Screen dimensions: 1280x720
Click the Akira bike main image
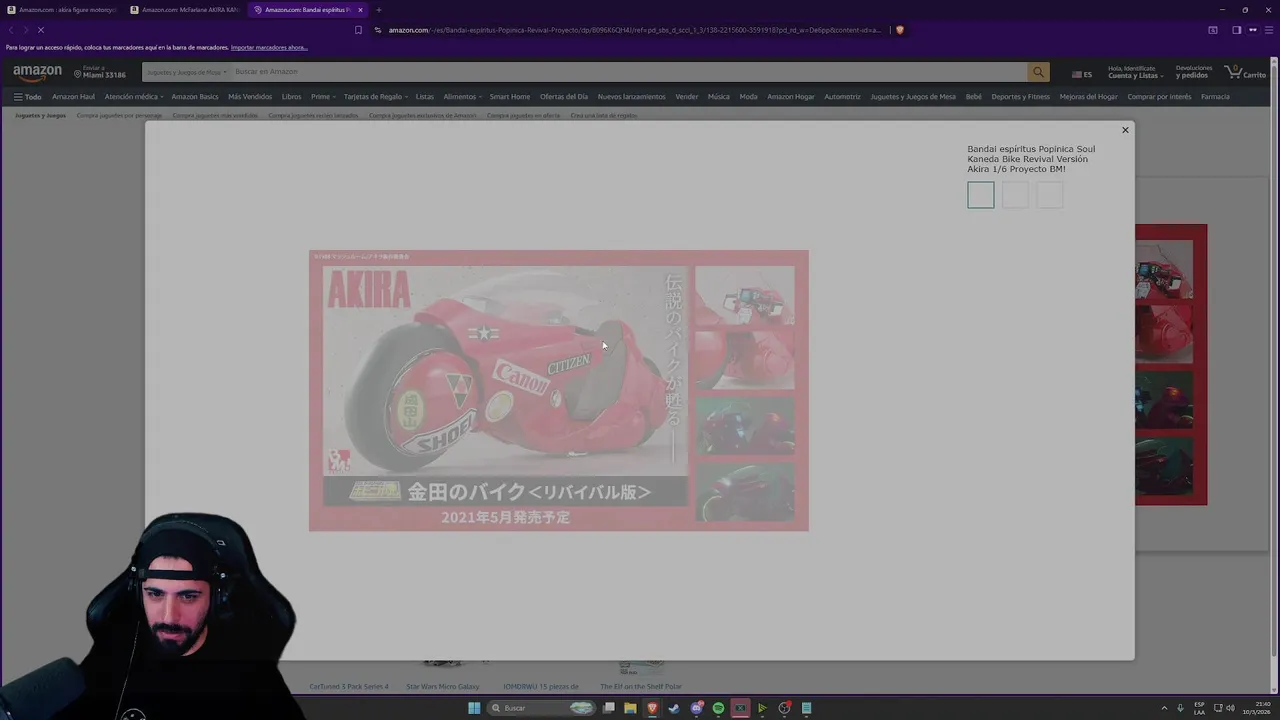[559, 390]
